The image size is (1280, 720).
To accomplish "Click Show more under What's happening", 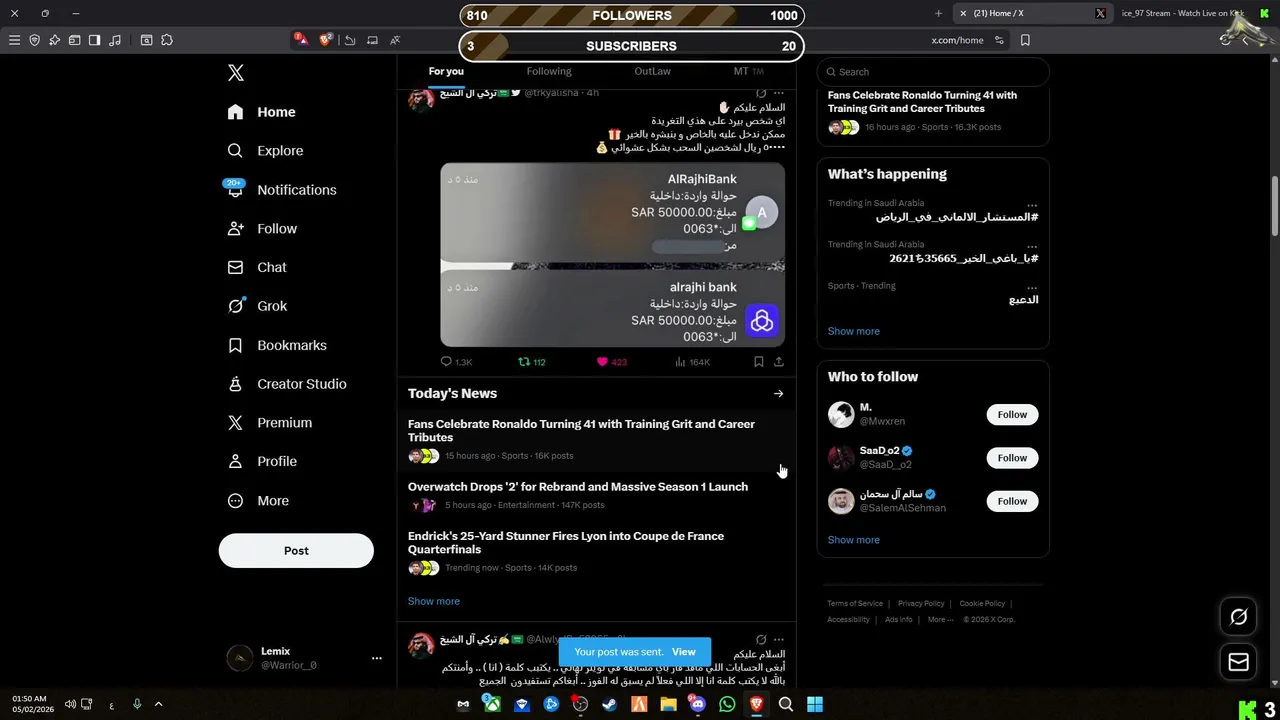I will tap(854, 331).
